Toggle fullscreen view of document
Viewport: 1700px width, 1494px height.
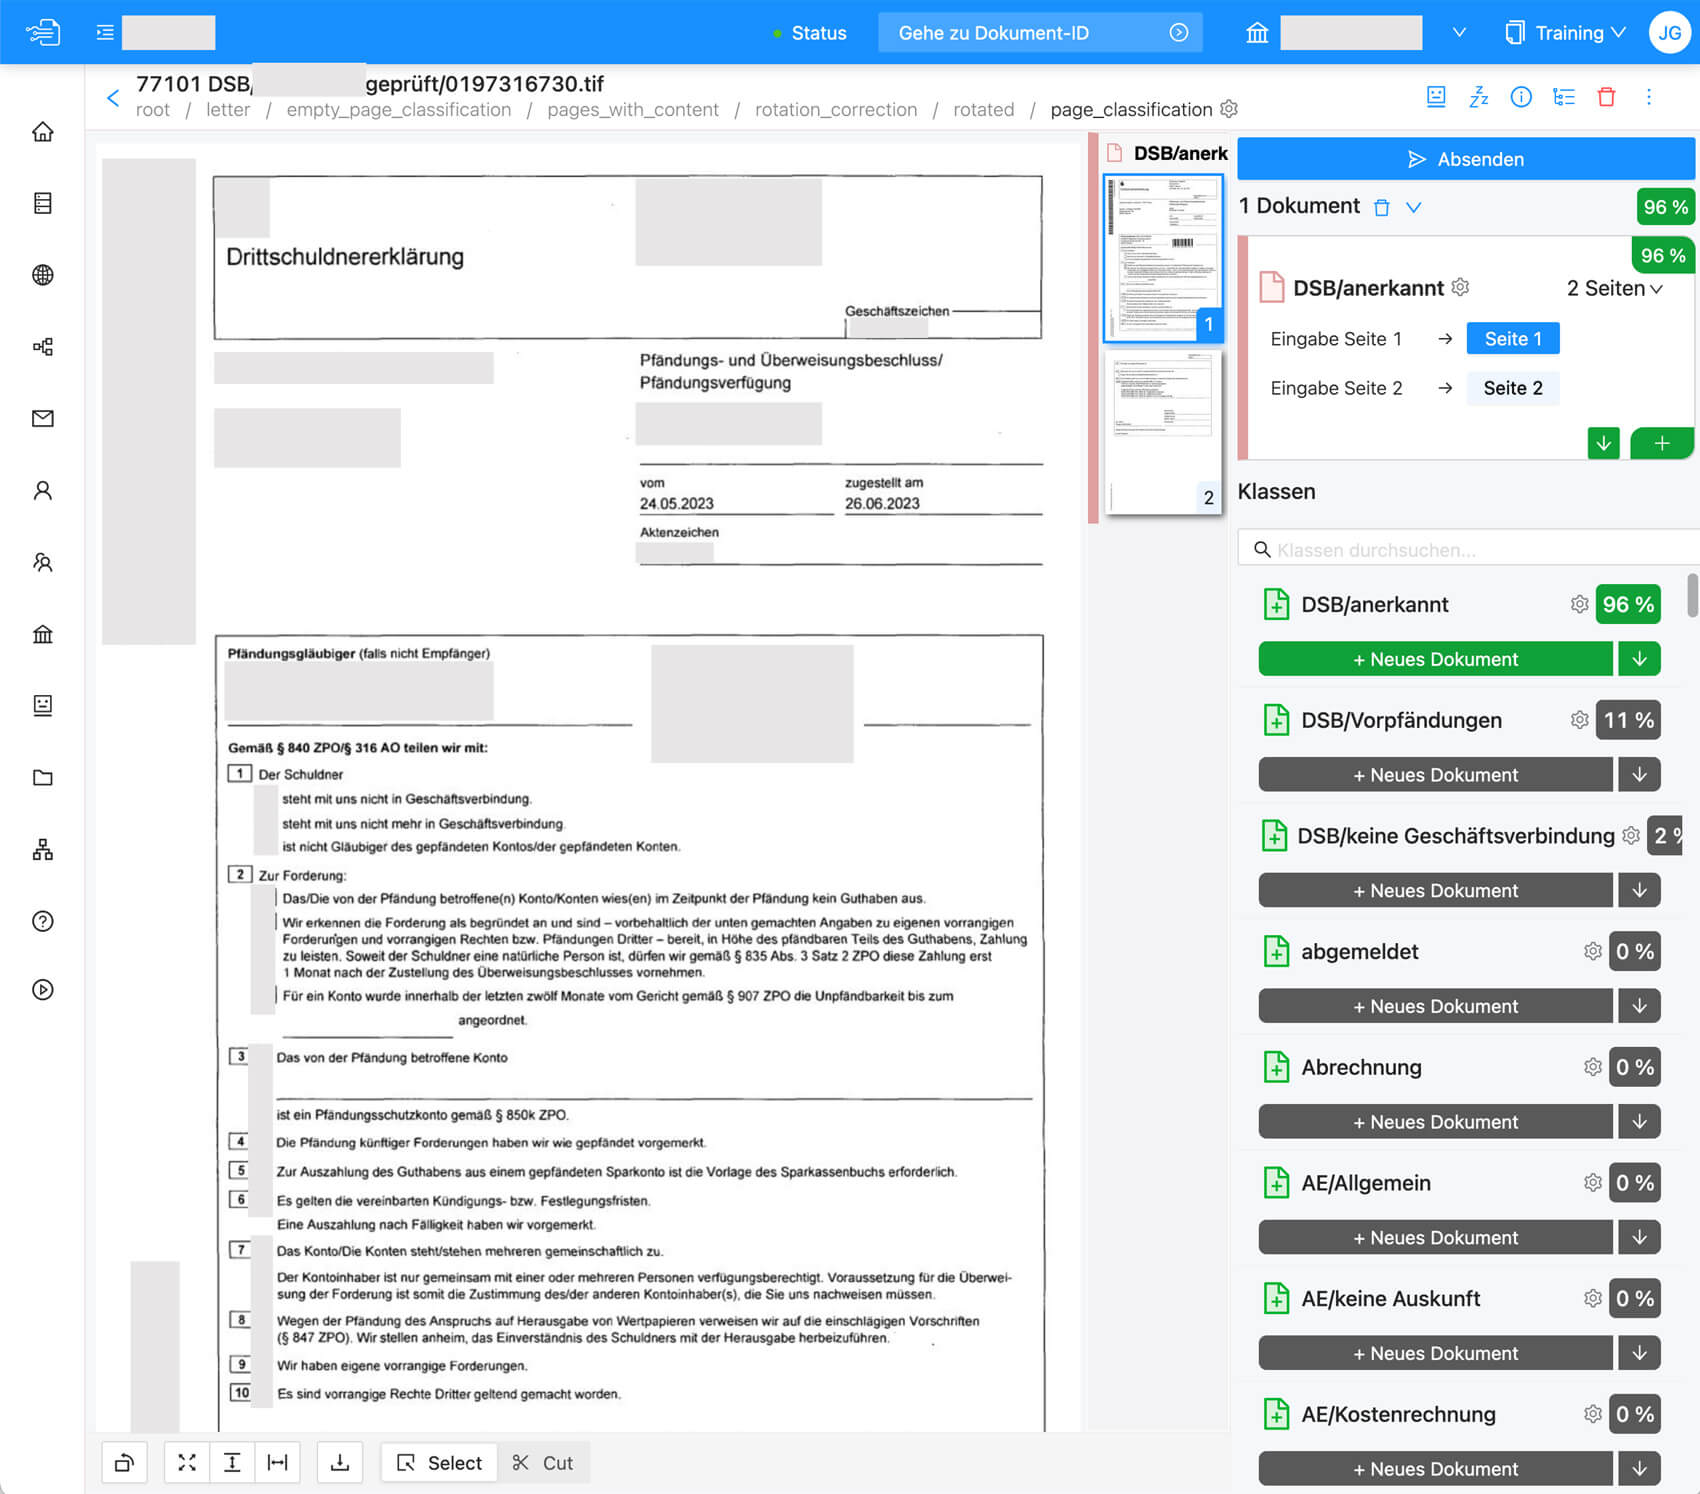pyautogui.click(x=187, y=1462)
